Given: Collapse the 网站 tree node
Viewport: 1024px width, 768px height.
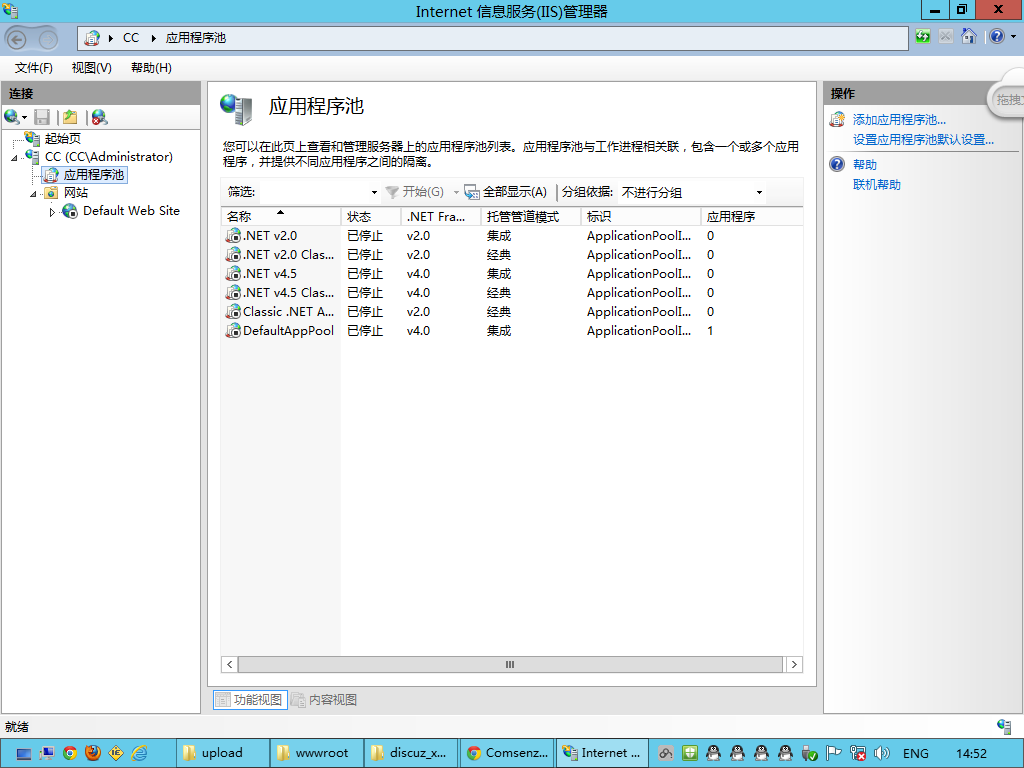Looking at the screenshot, I should (x=33, y=194).
